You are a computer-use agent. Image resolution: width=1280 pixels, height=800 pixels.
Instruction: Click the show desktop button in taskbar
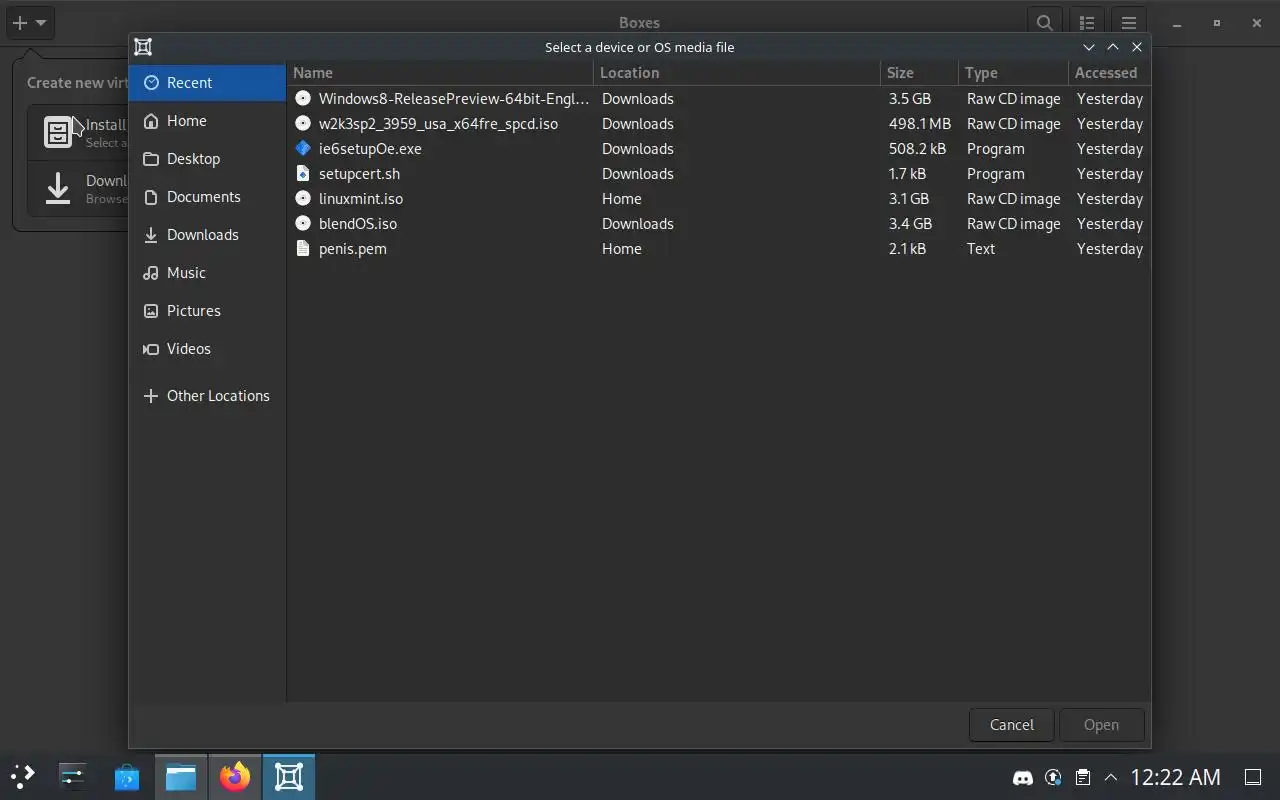click(x=1252, y=777)
